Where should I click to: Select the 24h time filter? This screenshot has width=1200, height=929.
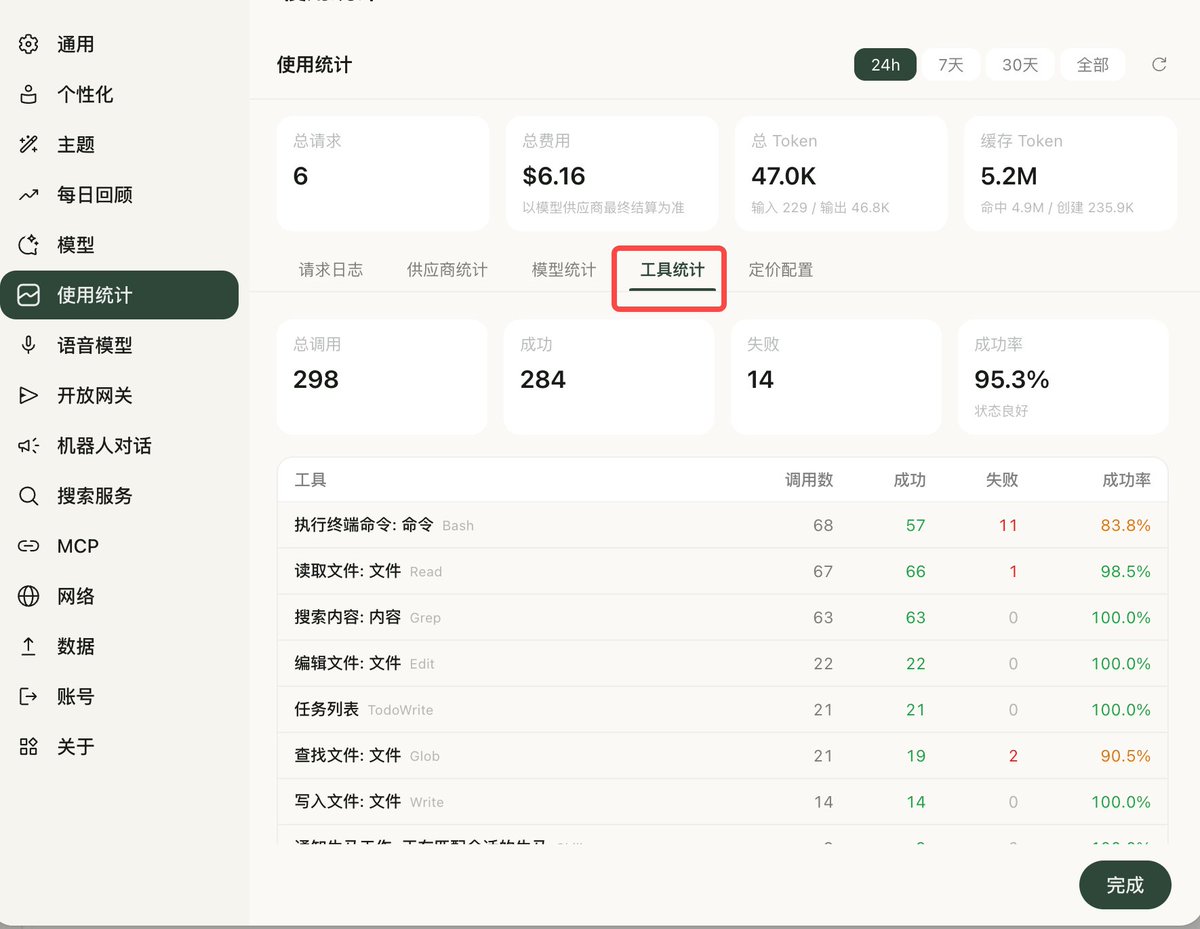[884, 63]
